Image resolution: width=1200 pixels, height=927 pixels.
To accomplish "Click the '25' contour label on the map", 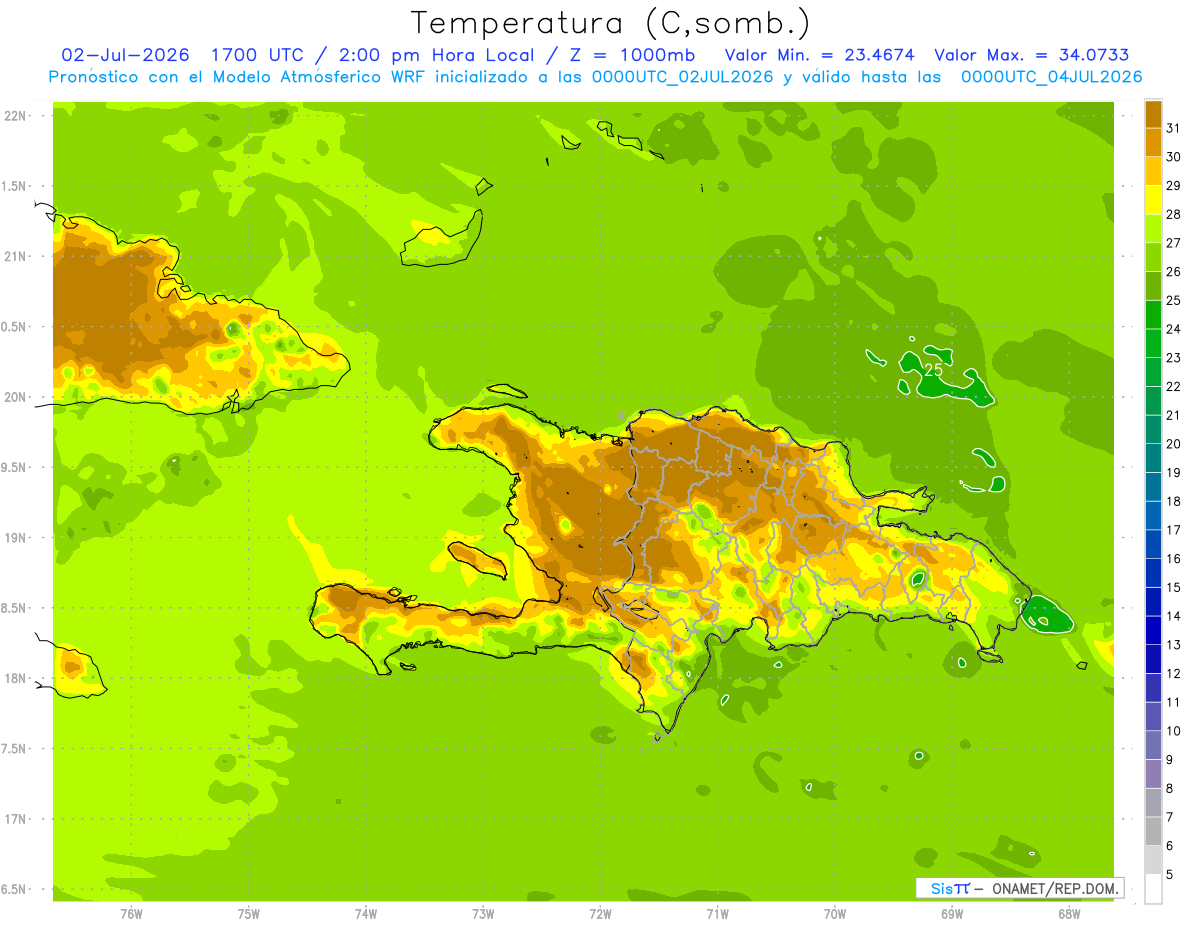I will coord(933,369).
